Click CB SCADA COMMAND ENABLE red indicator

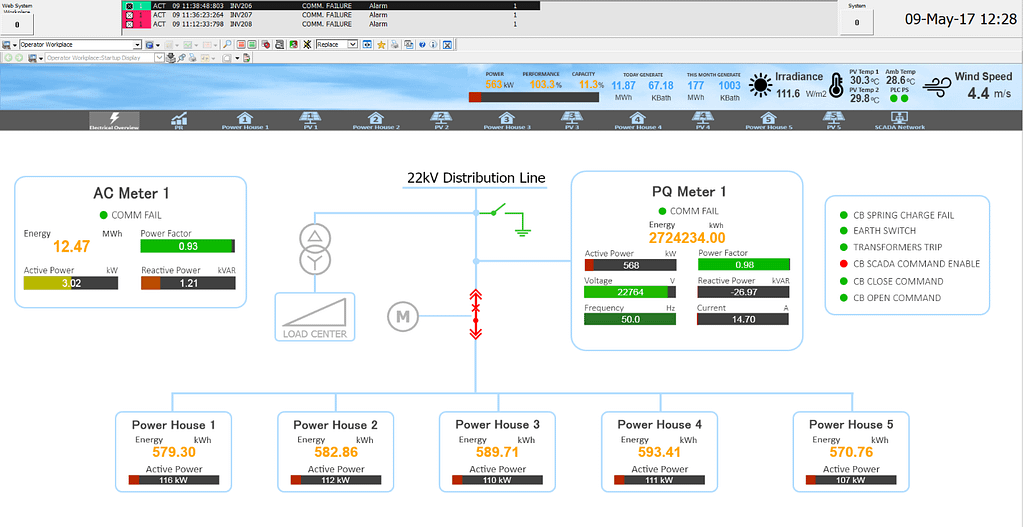pos(843,264)
